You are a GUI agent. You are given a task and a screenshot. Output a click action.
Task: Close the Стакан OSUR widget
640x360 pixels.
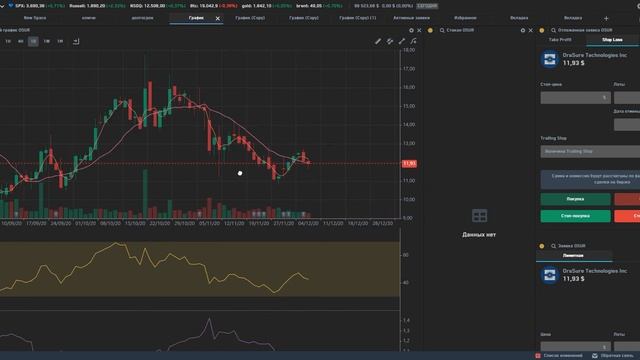pos(531,30)
